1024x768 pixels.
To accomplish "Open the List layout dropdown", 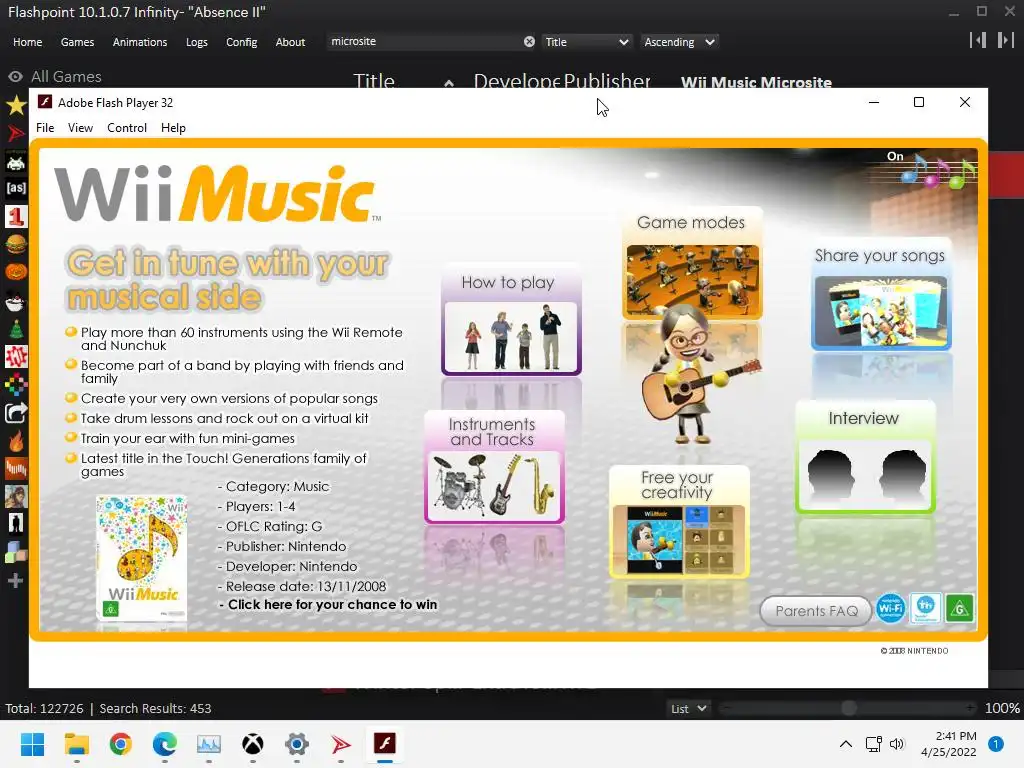I will coord(688,709).
